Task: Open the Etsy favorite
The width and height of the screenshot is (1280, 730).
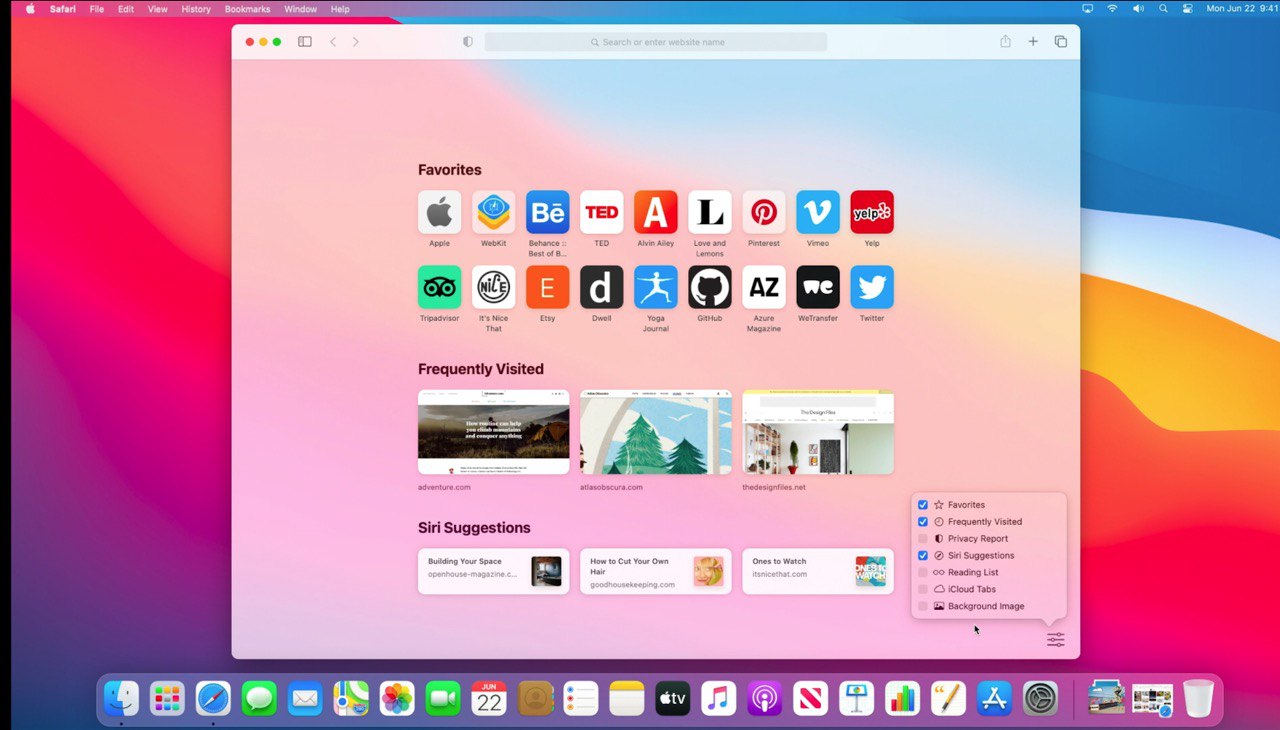Action: 547,287
